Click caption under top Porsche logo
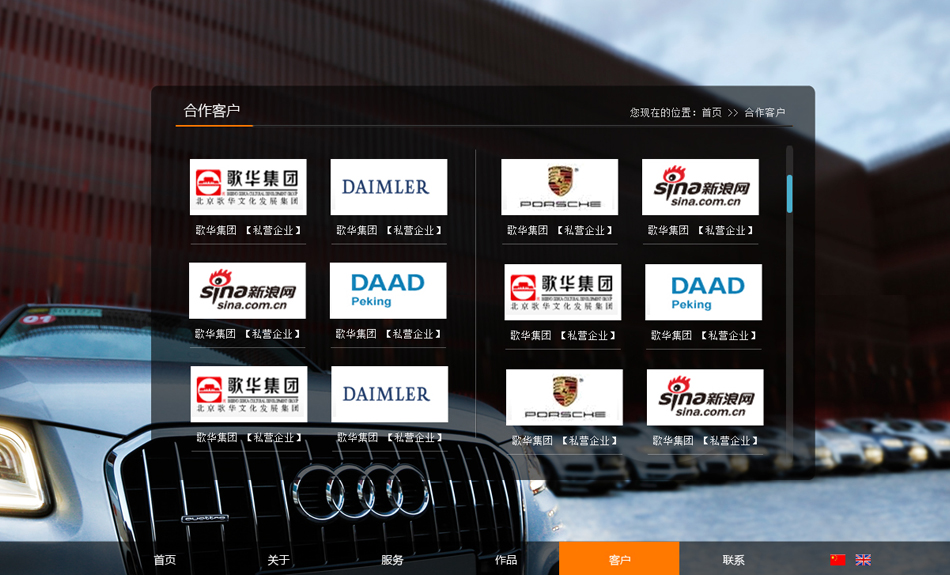 coord(559,230)
